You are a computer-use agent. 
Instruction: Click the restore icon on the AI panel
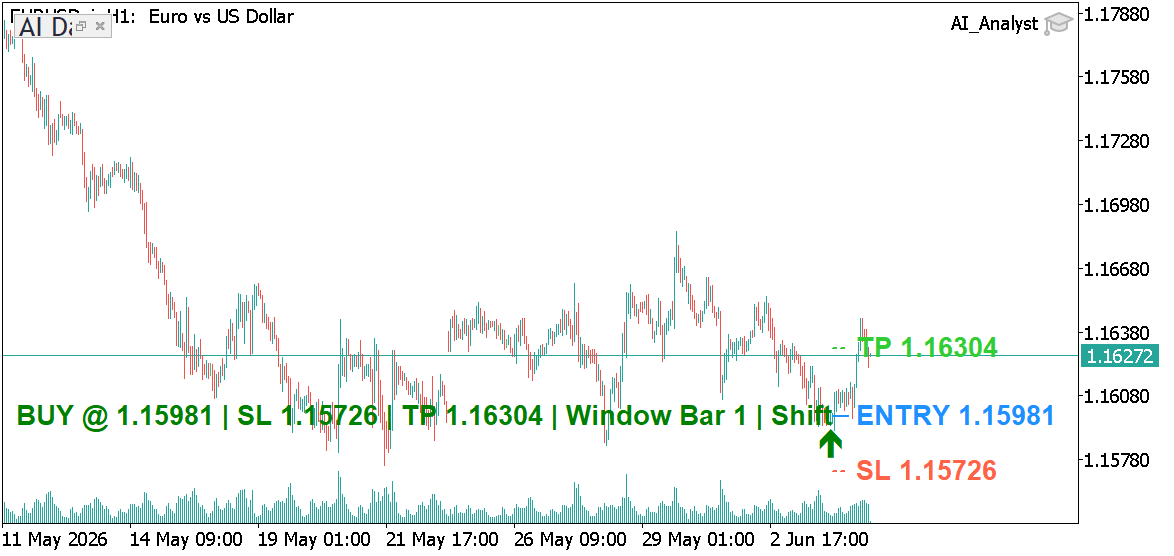[x=81, y=26]
